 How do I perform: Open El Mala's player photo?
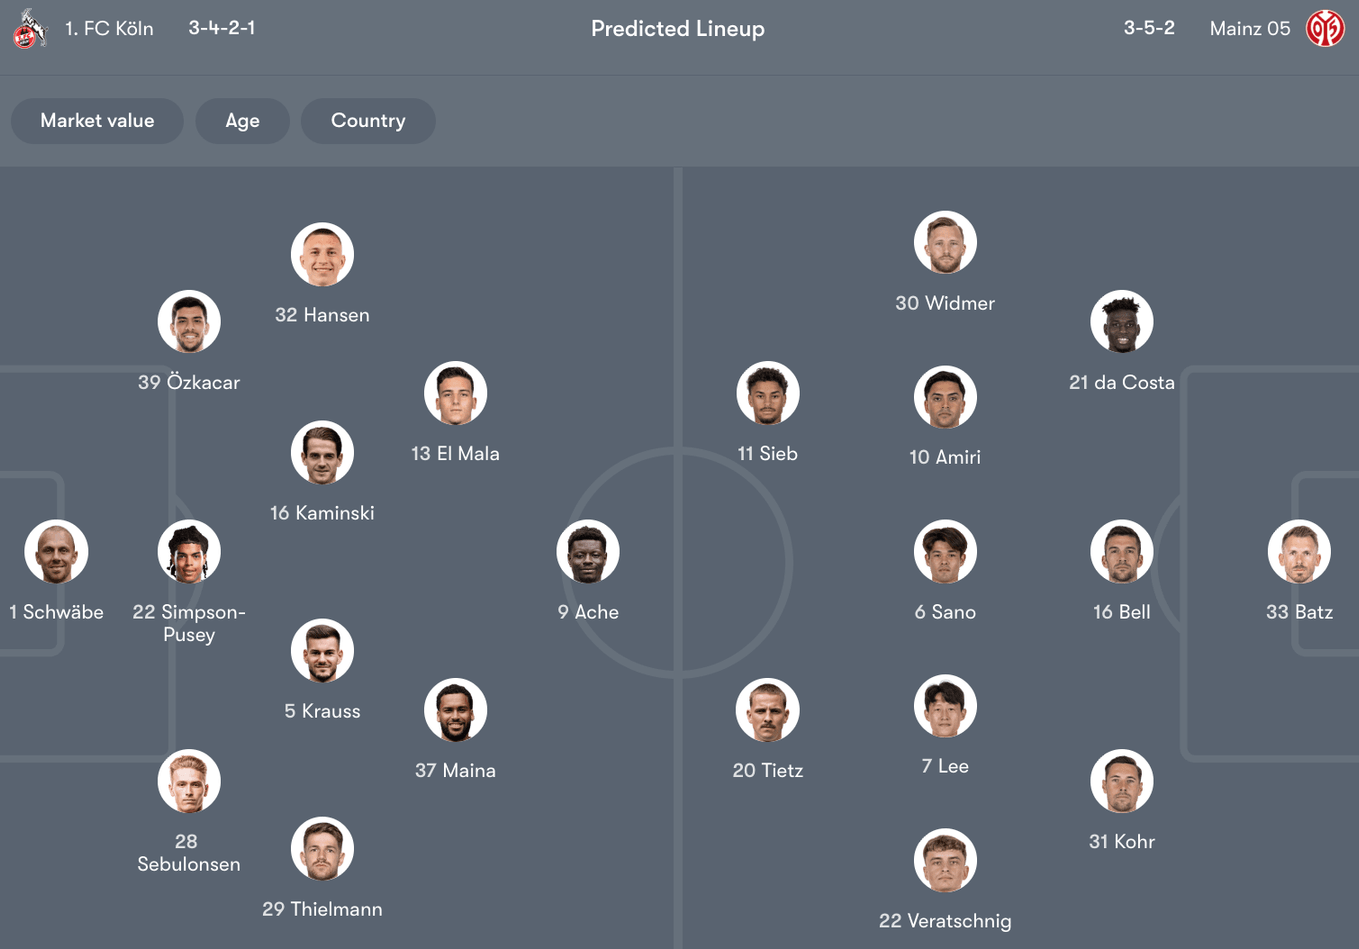[x=455, y=393]
